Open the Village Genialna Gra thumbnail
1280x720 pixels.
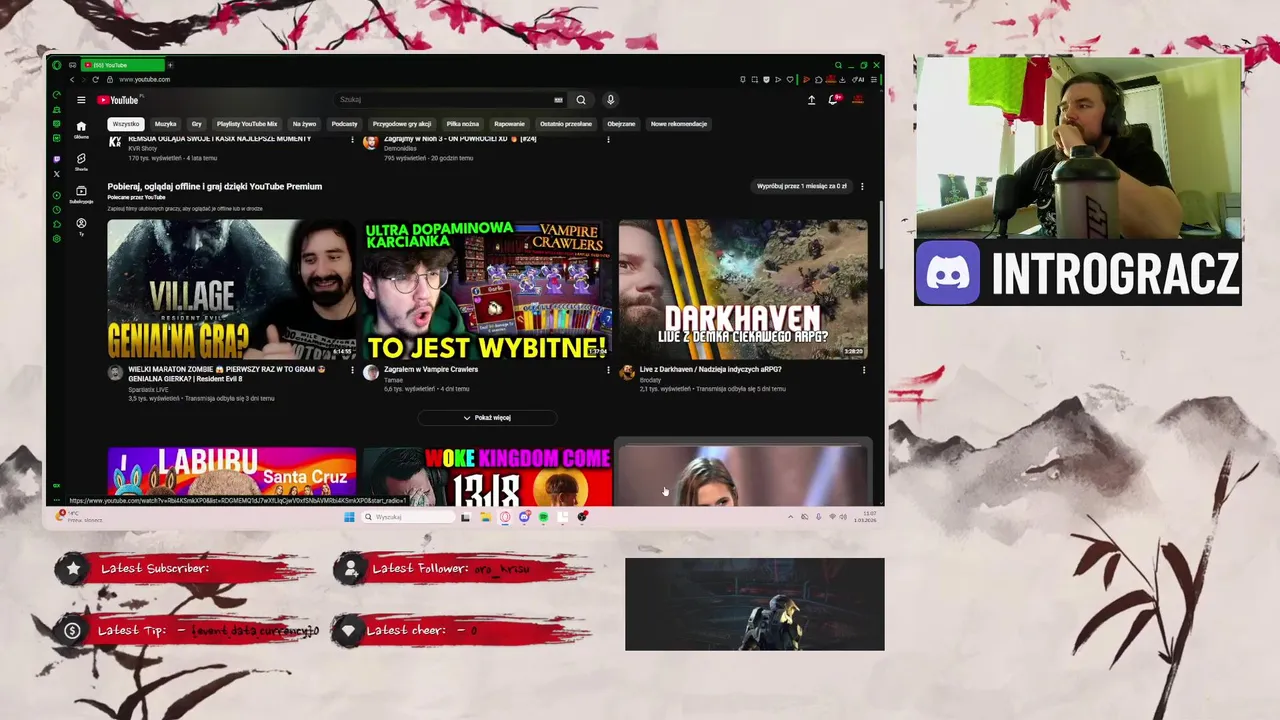tap(232, 290)
